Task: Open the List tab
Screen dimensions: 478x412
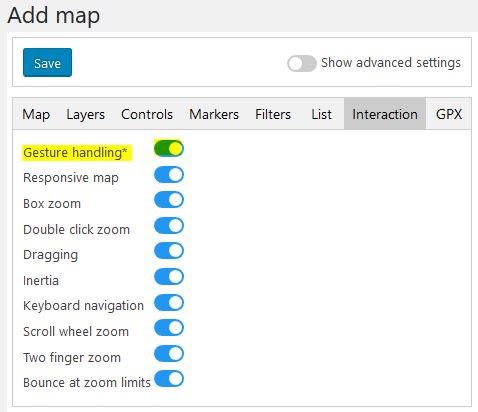Action: click(x=321, y=114)
